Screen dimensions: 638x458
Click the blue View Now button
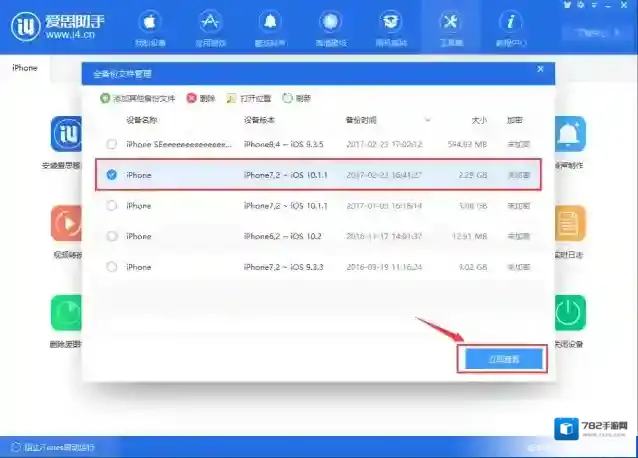point(502,358)
